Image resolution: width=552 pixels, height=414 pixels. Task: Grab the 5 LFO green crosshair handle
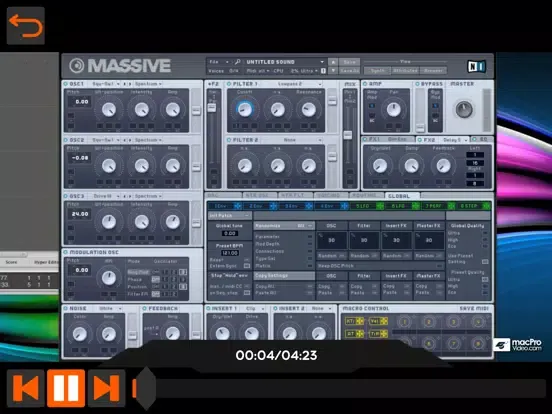click(380, 206)
